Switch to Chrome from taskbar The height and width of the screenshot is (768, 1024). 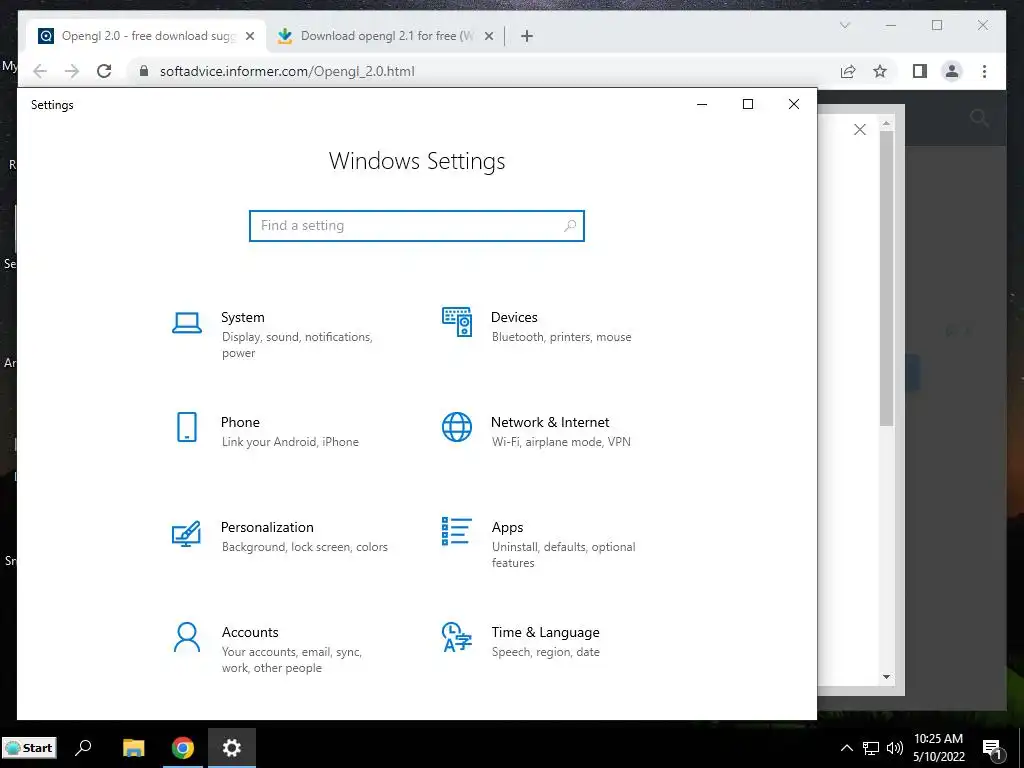[x=183, y=748]
